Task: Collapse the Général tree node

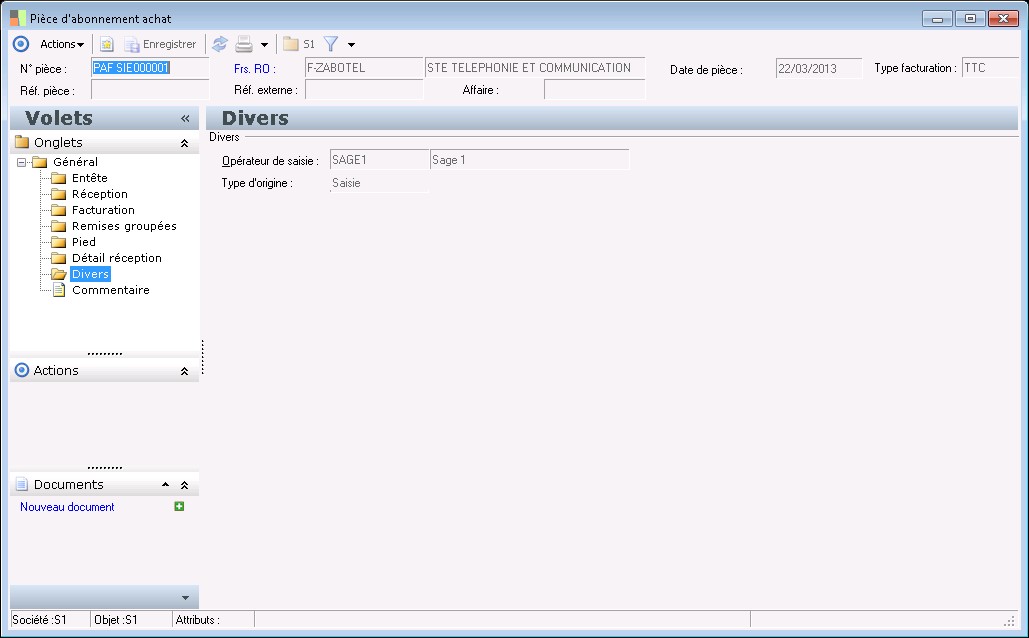Action: (x=22, y=162)
